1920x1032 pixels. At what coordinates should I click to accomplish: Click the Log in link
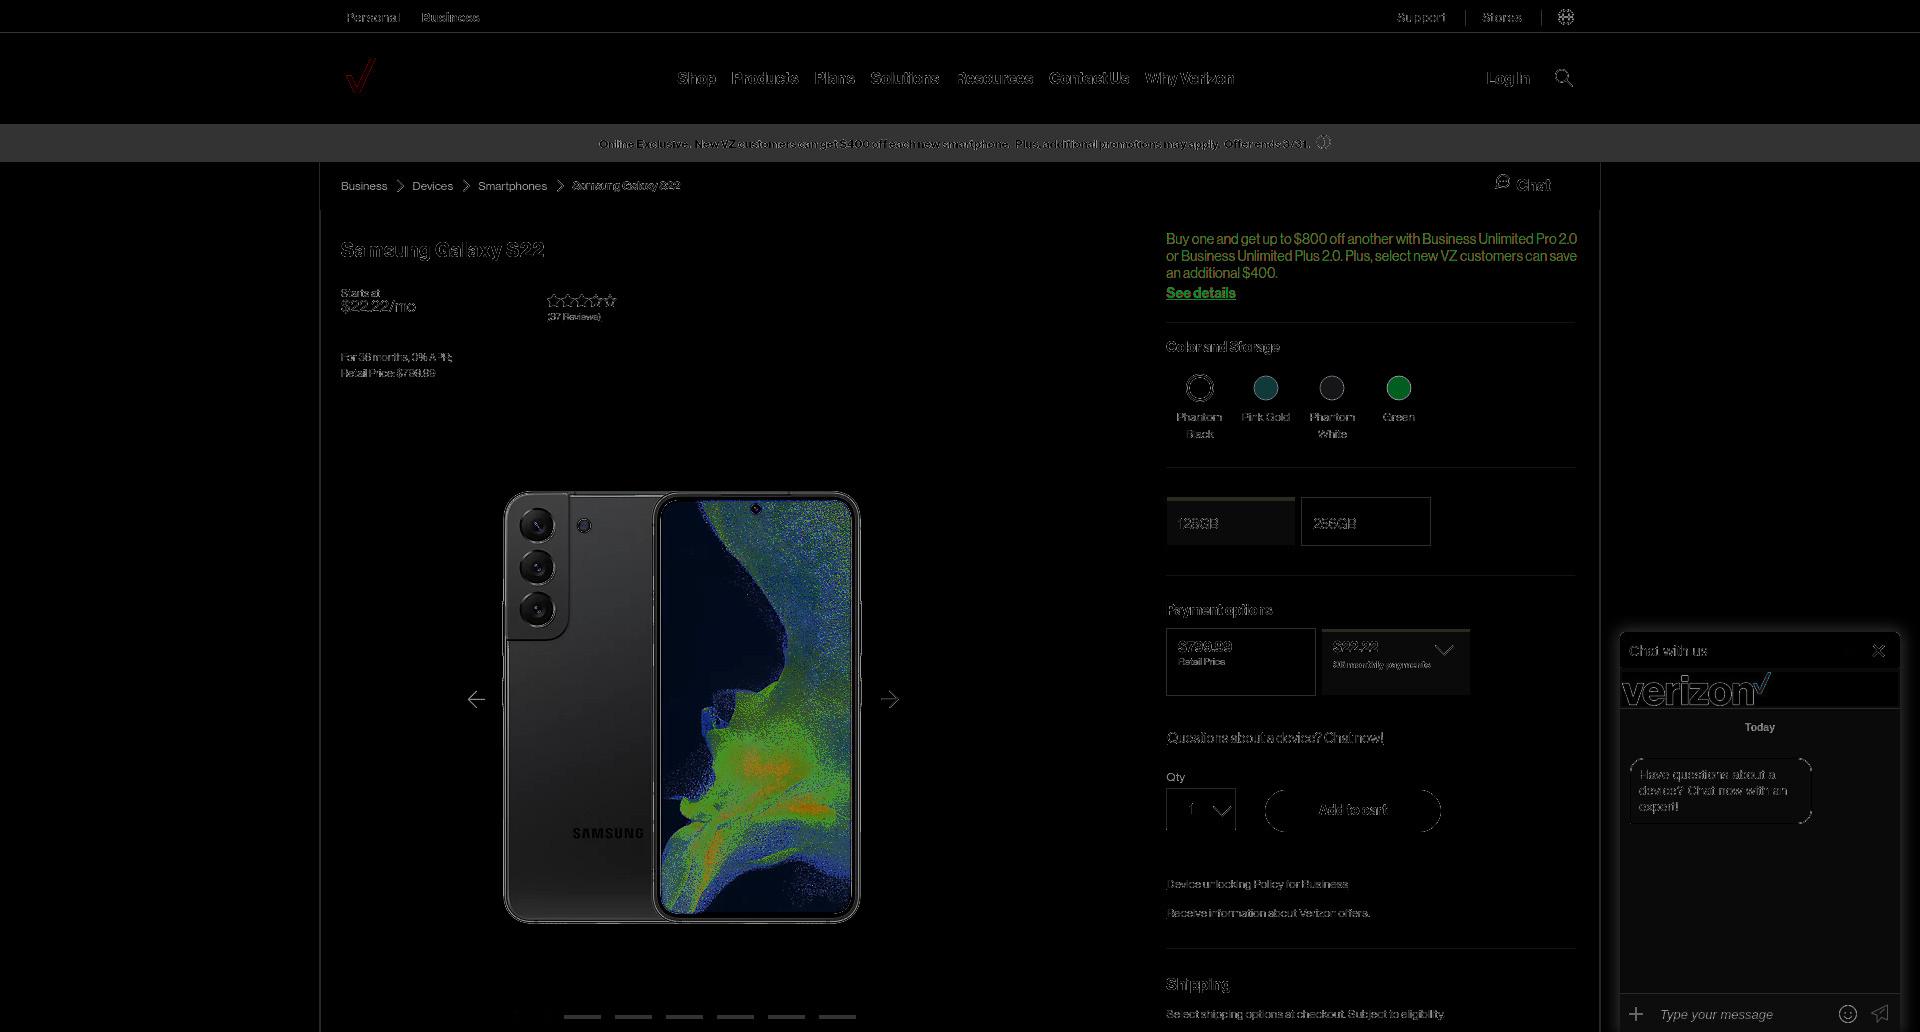(x=1508, y=78)
